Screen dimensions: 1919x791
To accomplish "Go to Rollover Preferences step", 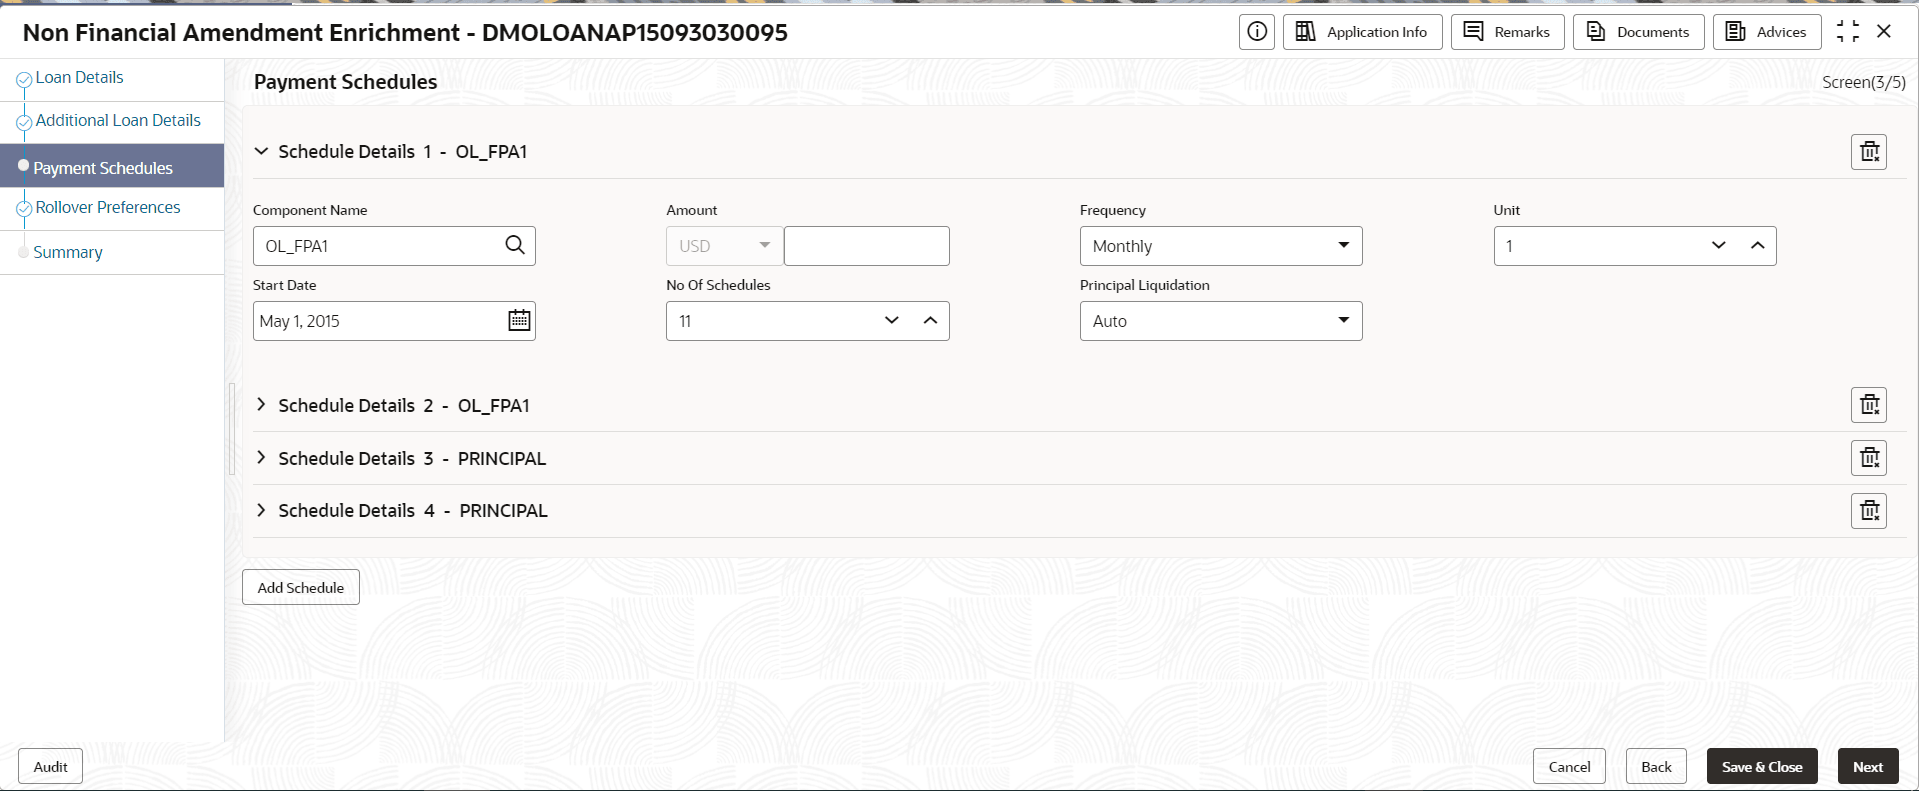I will tap(108, 208).
